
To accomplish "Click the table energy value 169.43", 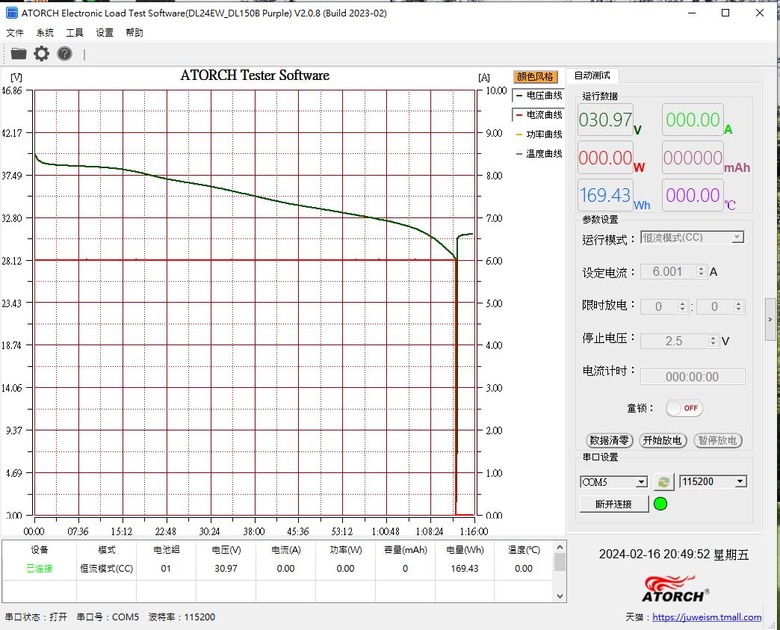I will click(x=465, y=568).
